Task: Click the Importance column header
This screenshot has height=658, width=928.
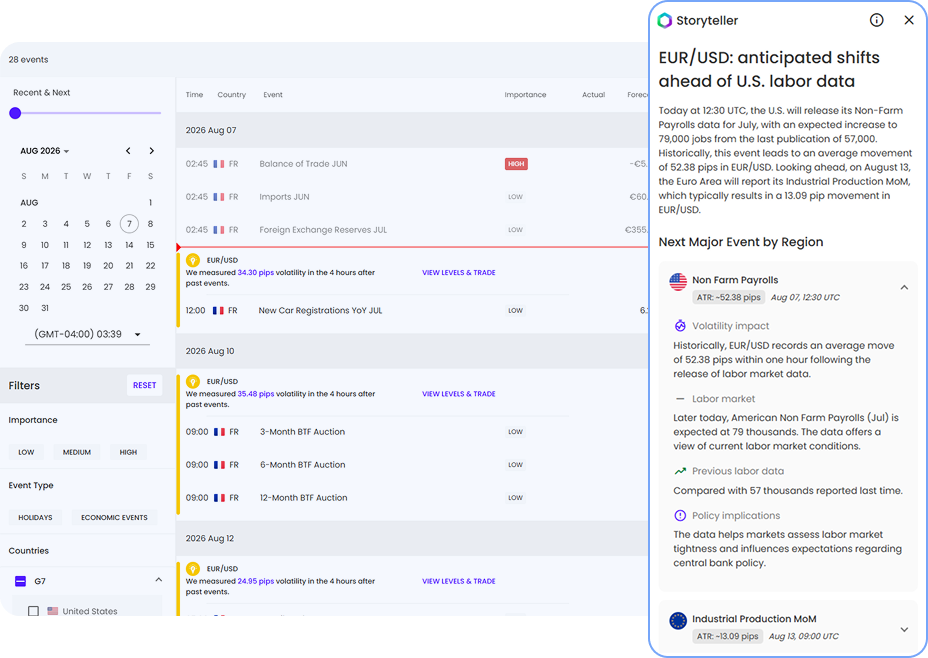Action: pos(525,95)
